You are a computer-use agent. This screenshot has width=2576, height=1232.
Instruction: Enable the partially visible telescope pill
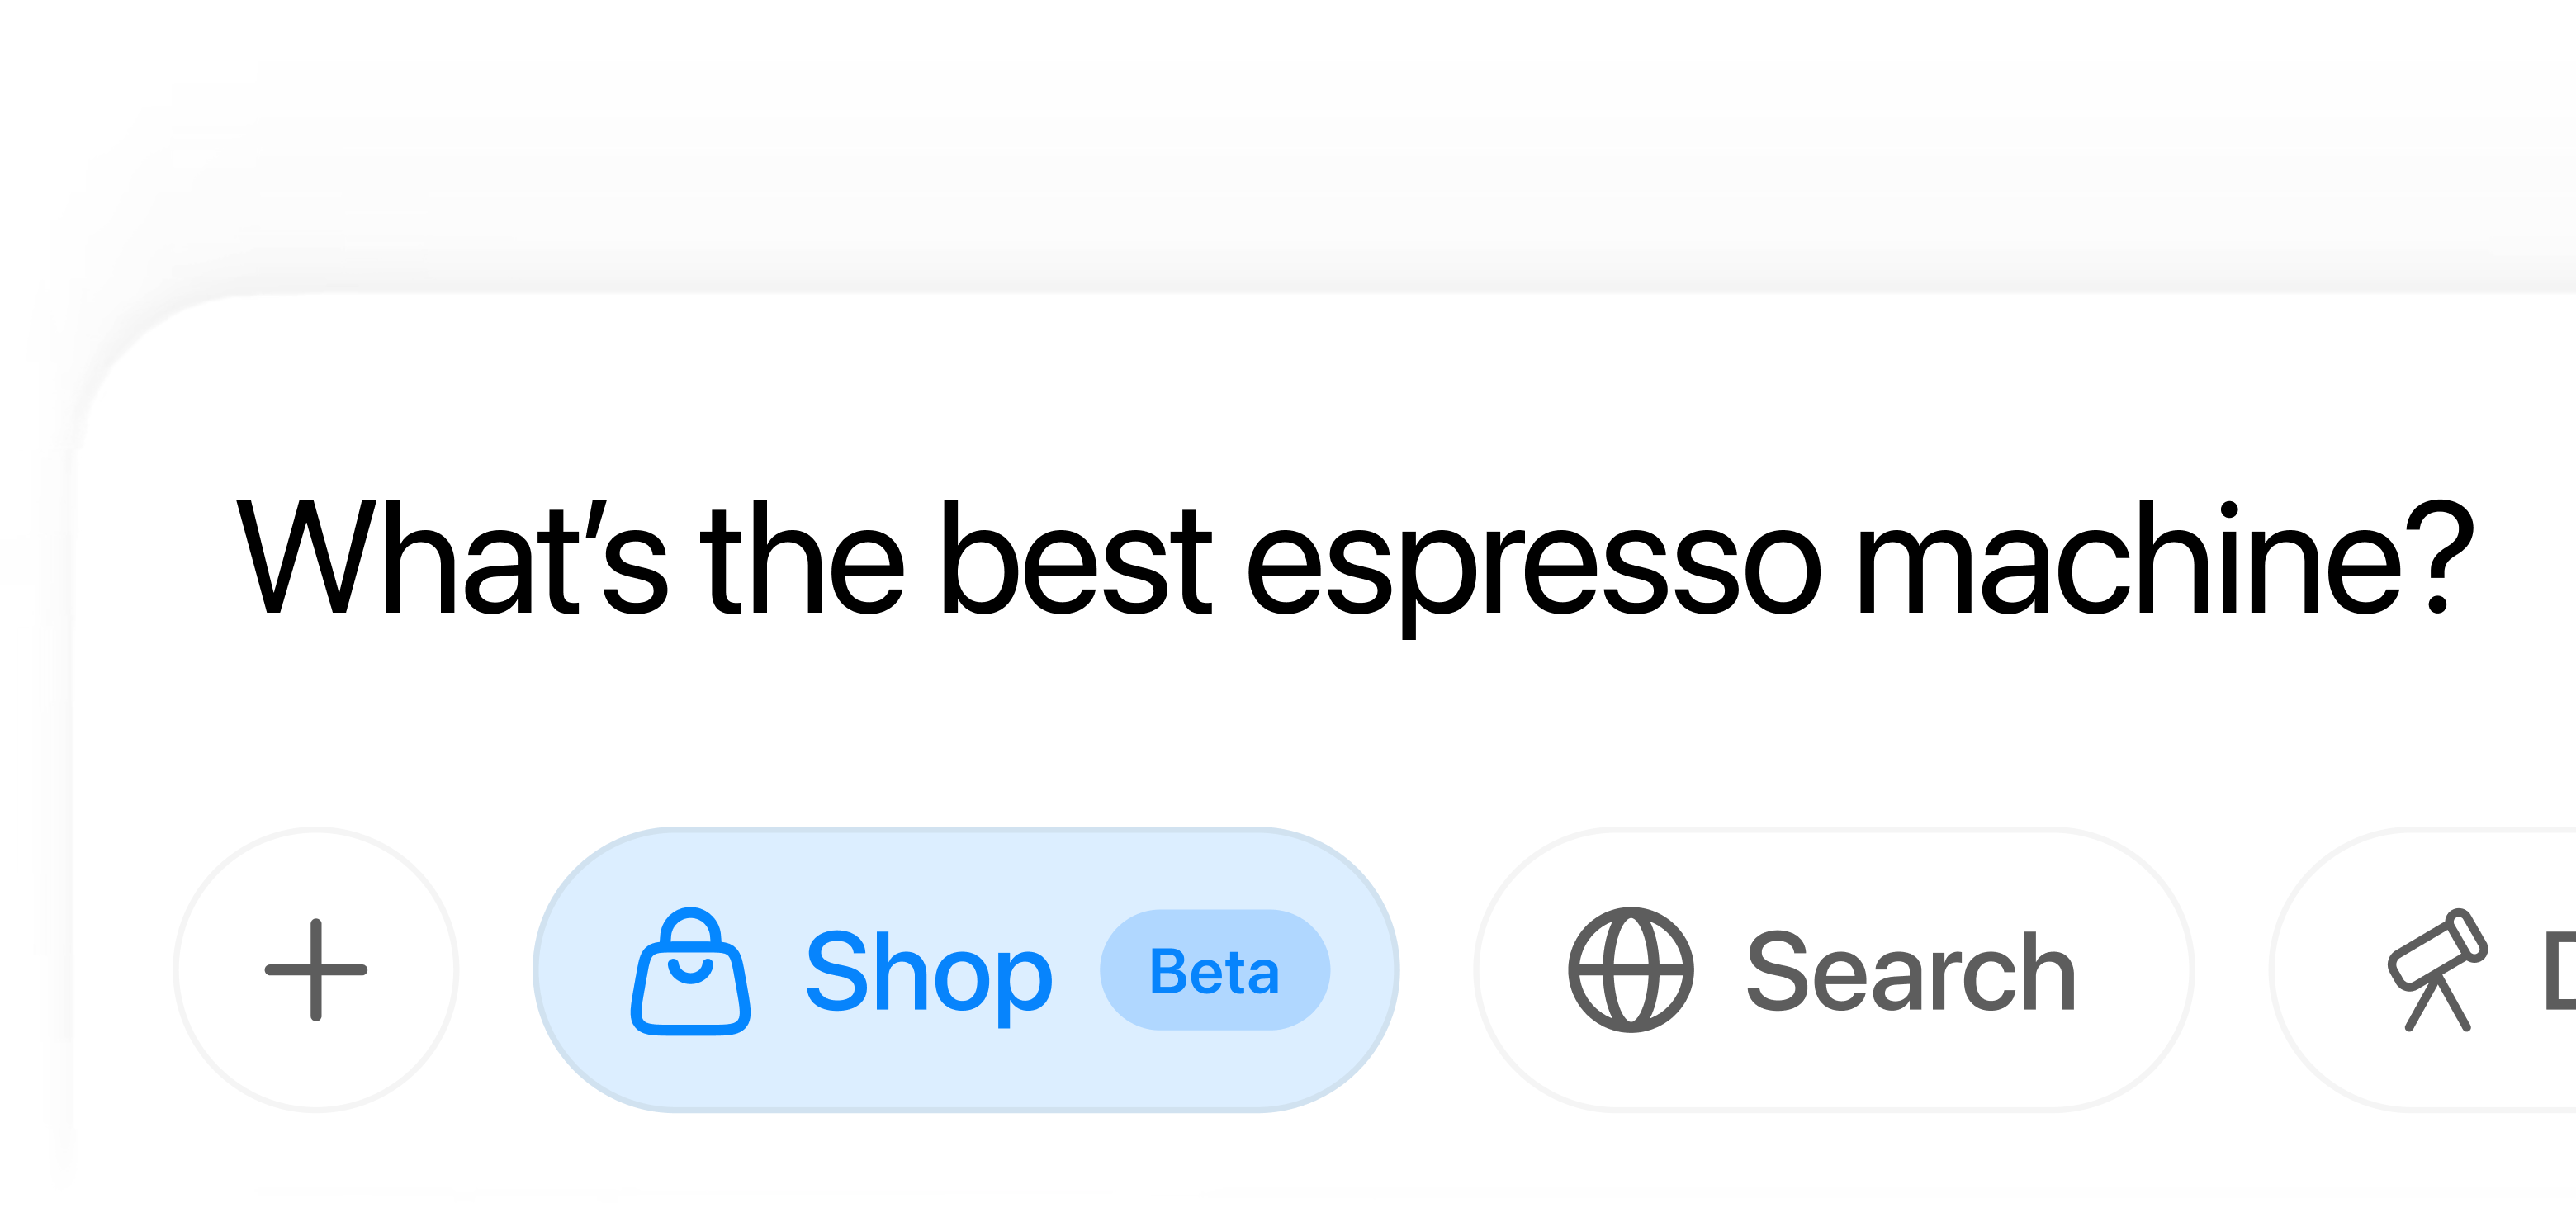tap(2423, 970)
